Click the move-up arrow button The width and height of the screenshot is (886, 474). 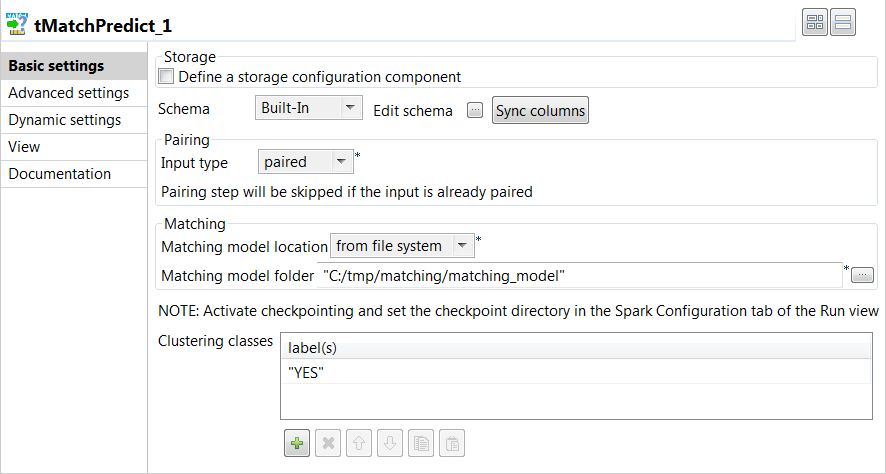tap(358, 444)
